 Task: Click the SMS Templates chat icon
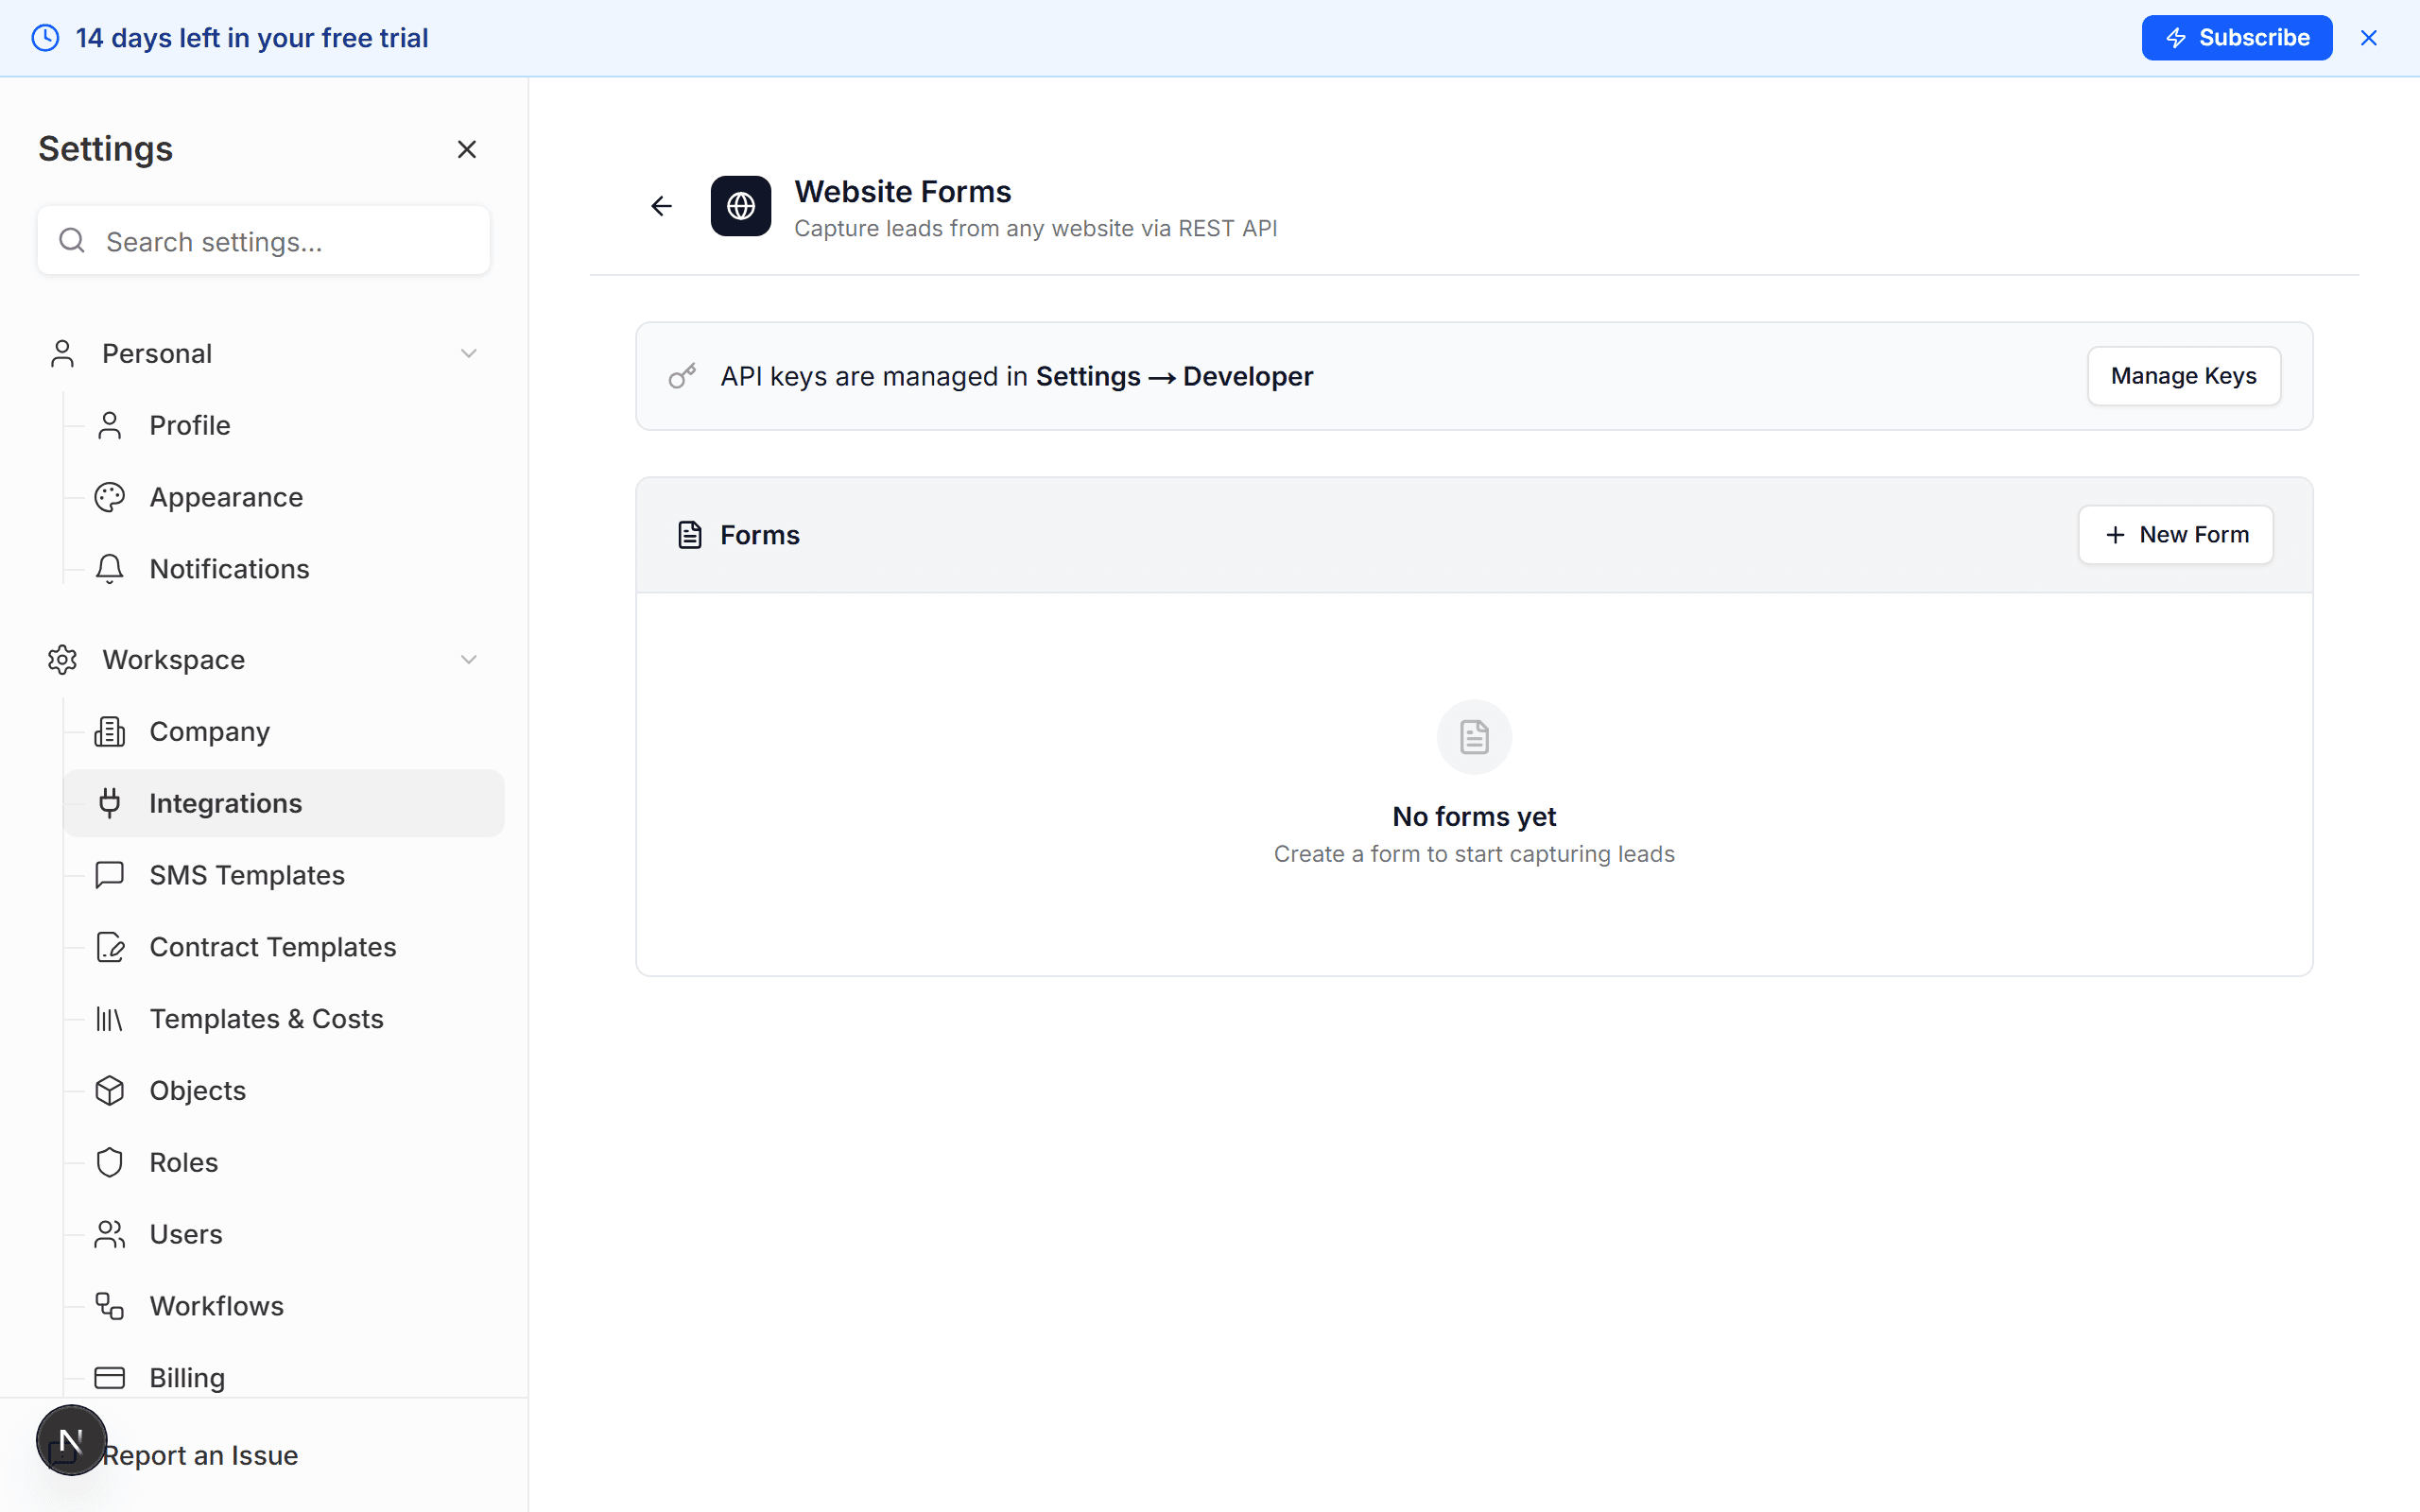click(109, 874)
